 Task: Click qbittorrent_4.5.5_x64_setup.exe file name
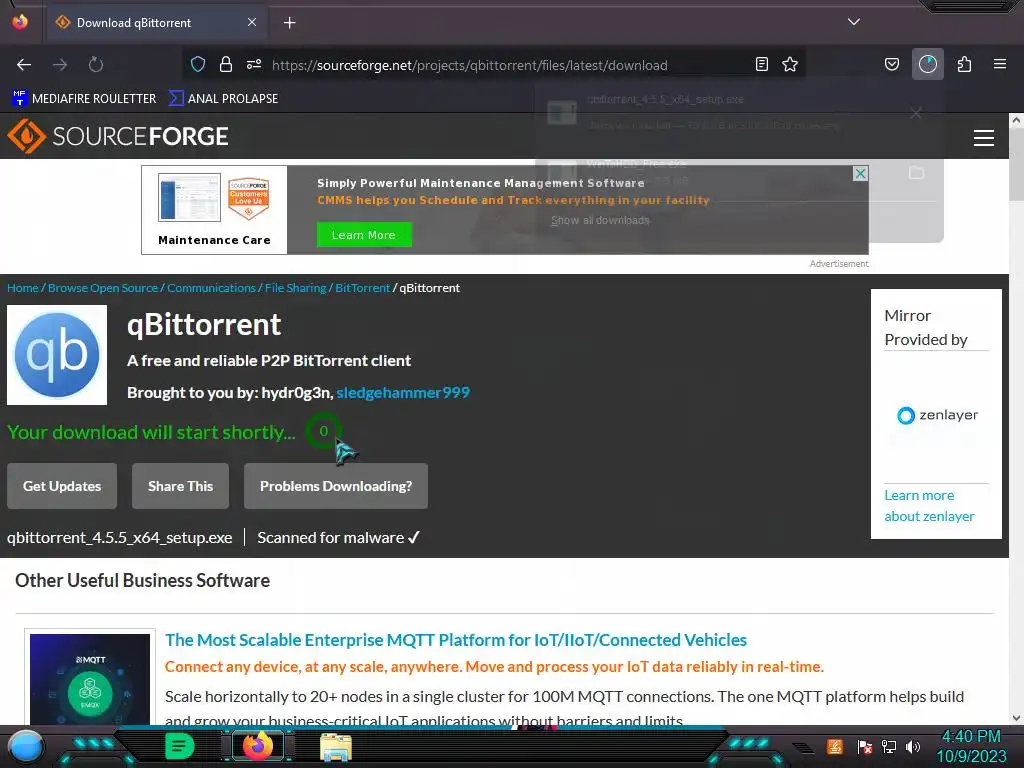(120, 537)
